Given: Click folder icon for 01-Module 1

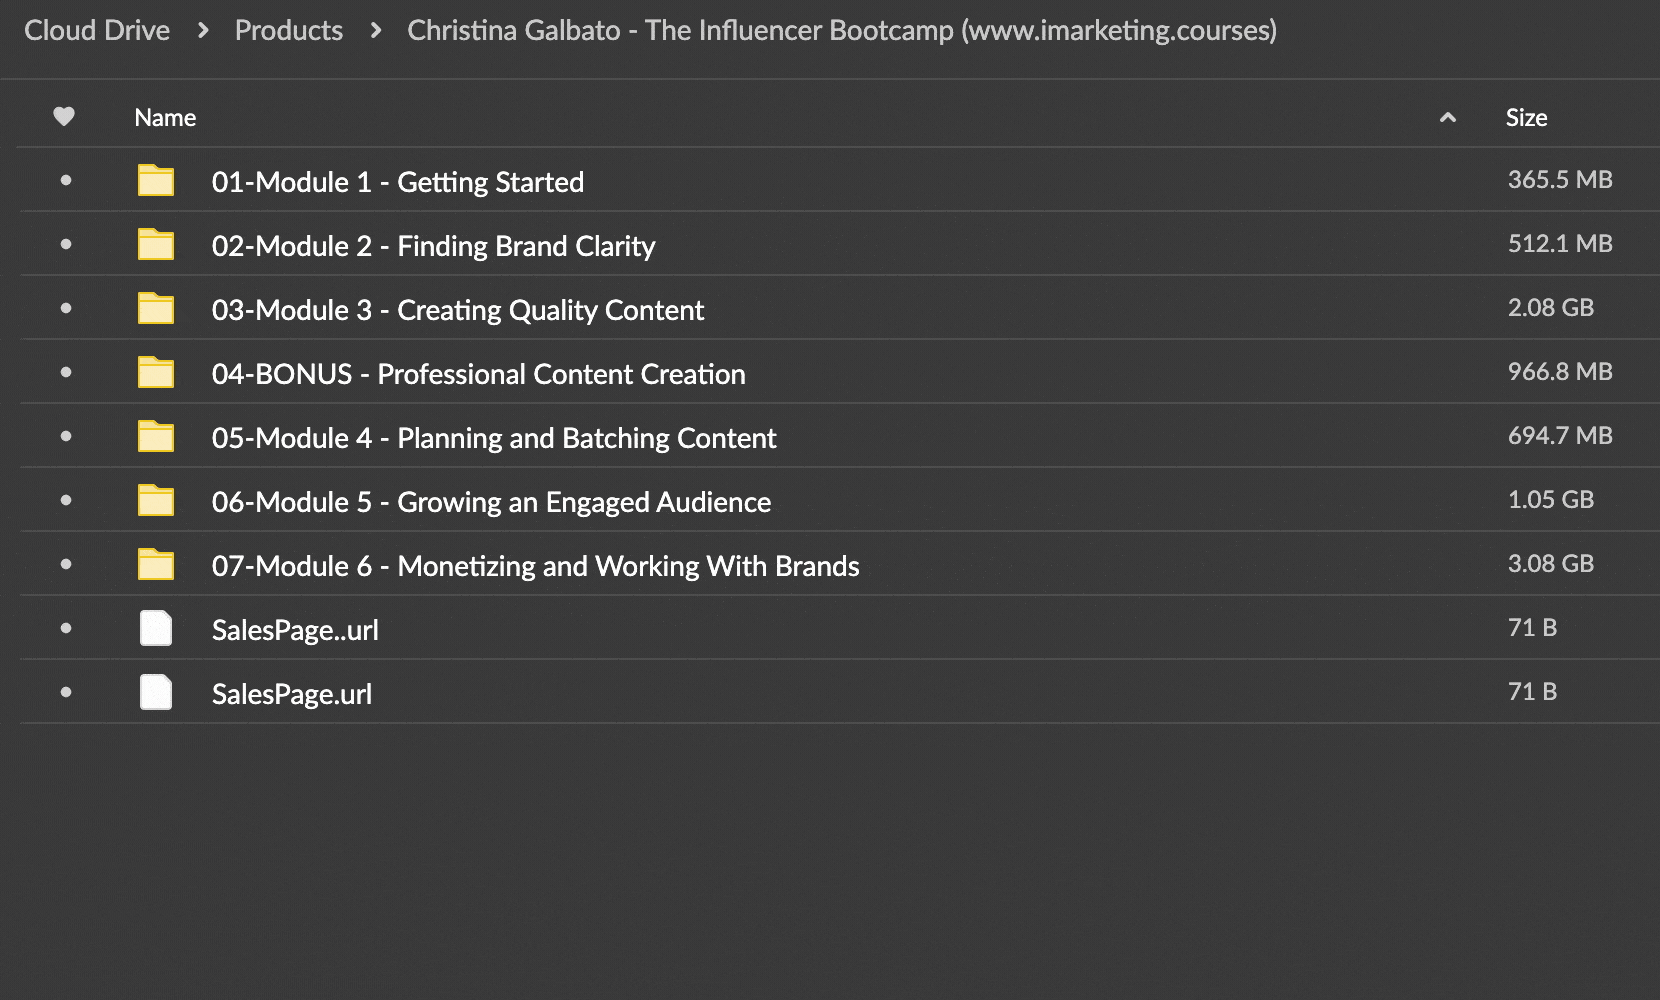Looking at the screenshot, I should click(156, 180).
